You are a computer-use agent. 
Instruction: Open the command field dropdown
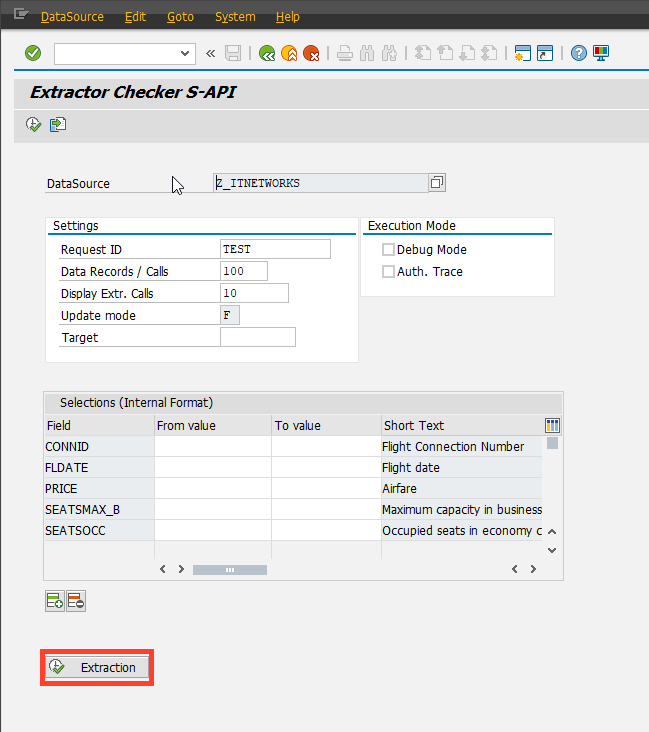[185, 53]
